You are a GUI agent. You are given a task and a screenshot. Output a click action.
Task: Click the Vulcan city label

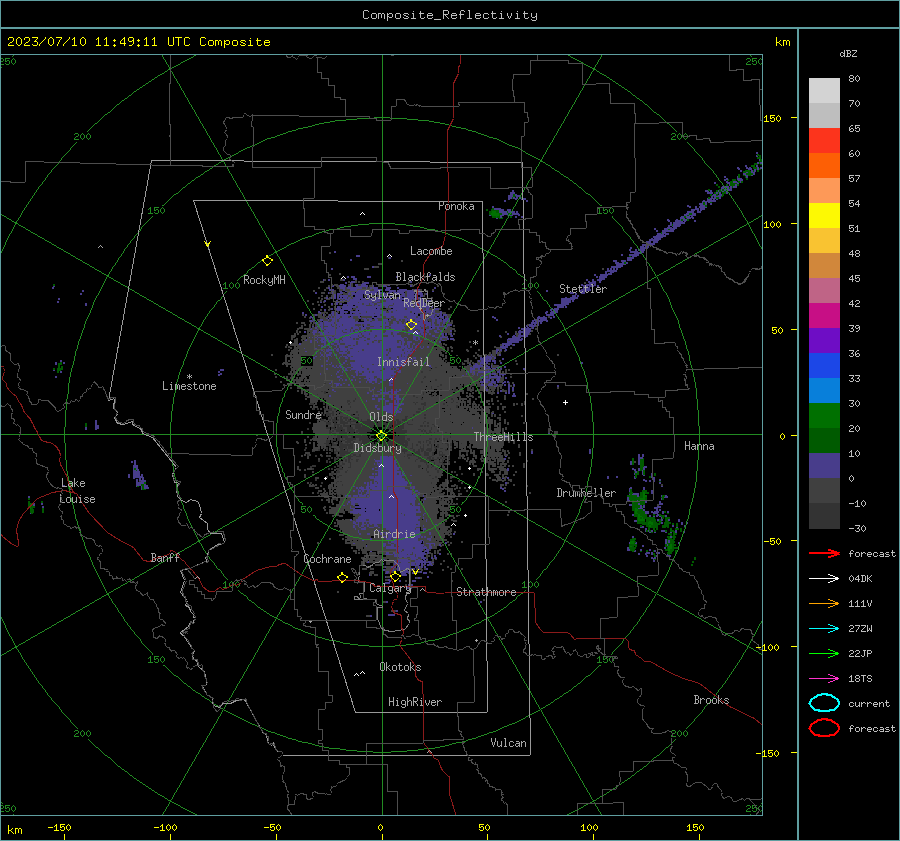tap(509, 743)
